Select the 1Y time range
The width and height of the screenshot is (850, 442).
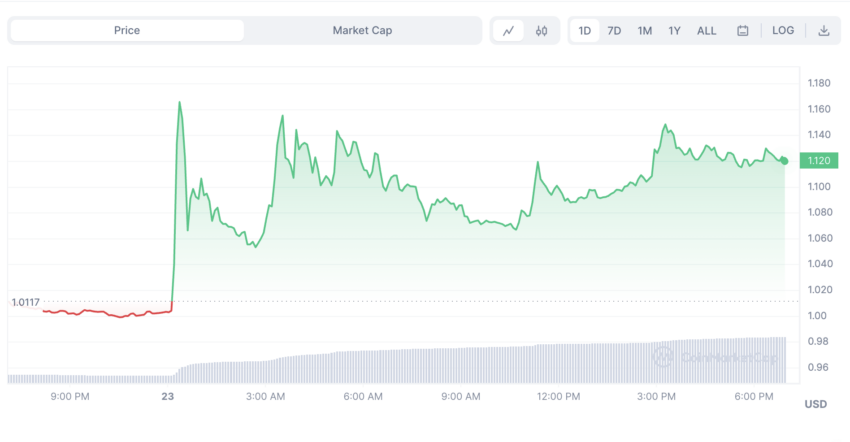(674, 31)
